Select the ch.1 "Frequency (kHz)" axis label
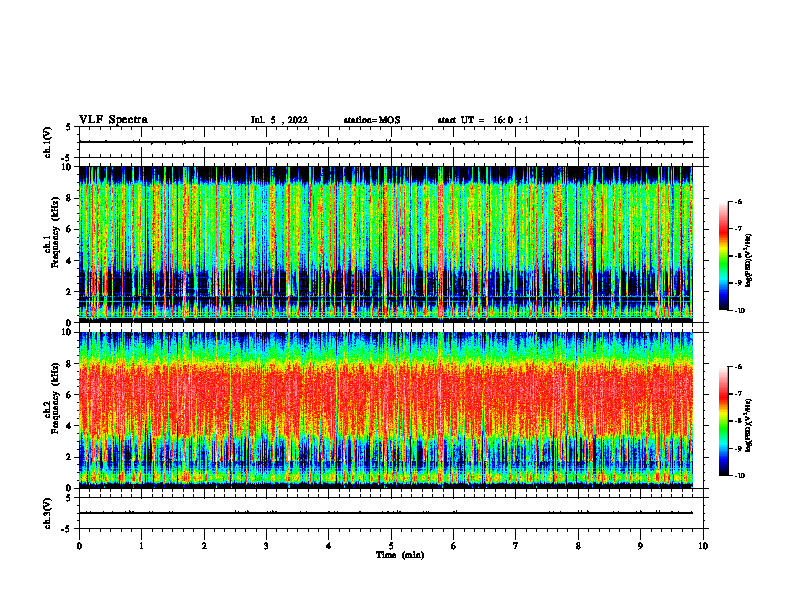Viewport: 792px width, 612px height. tap(55, 232)
